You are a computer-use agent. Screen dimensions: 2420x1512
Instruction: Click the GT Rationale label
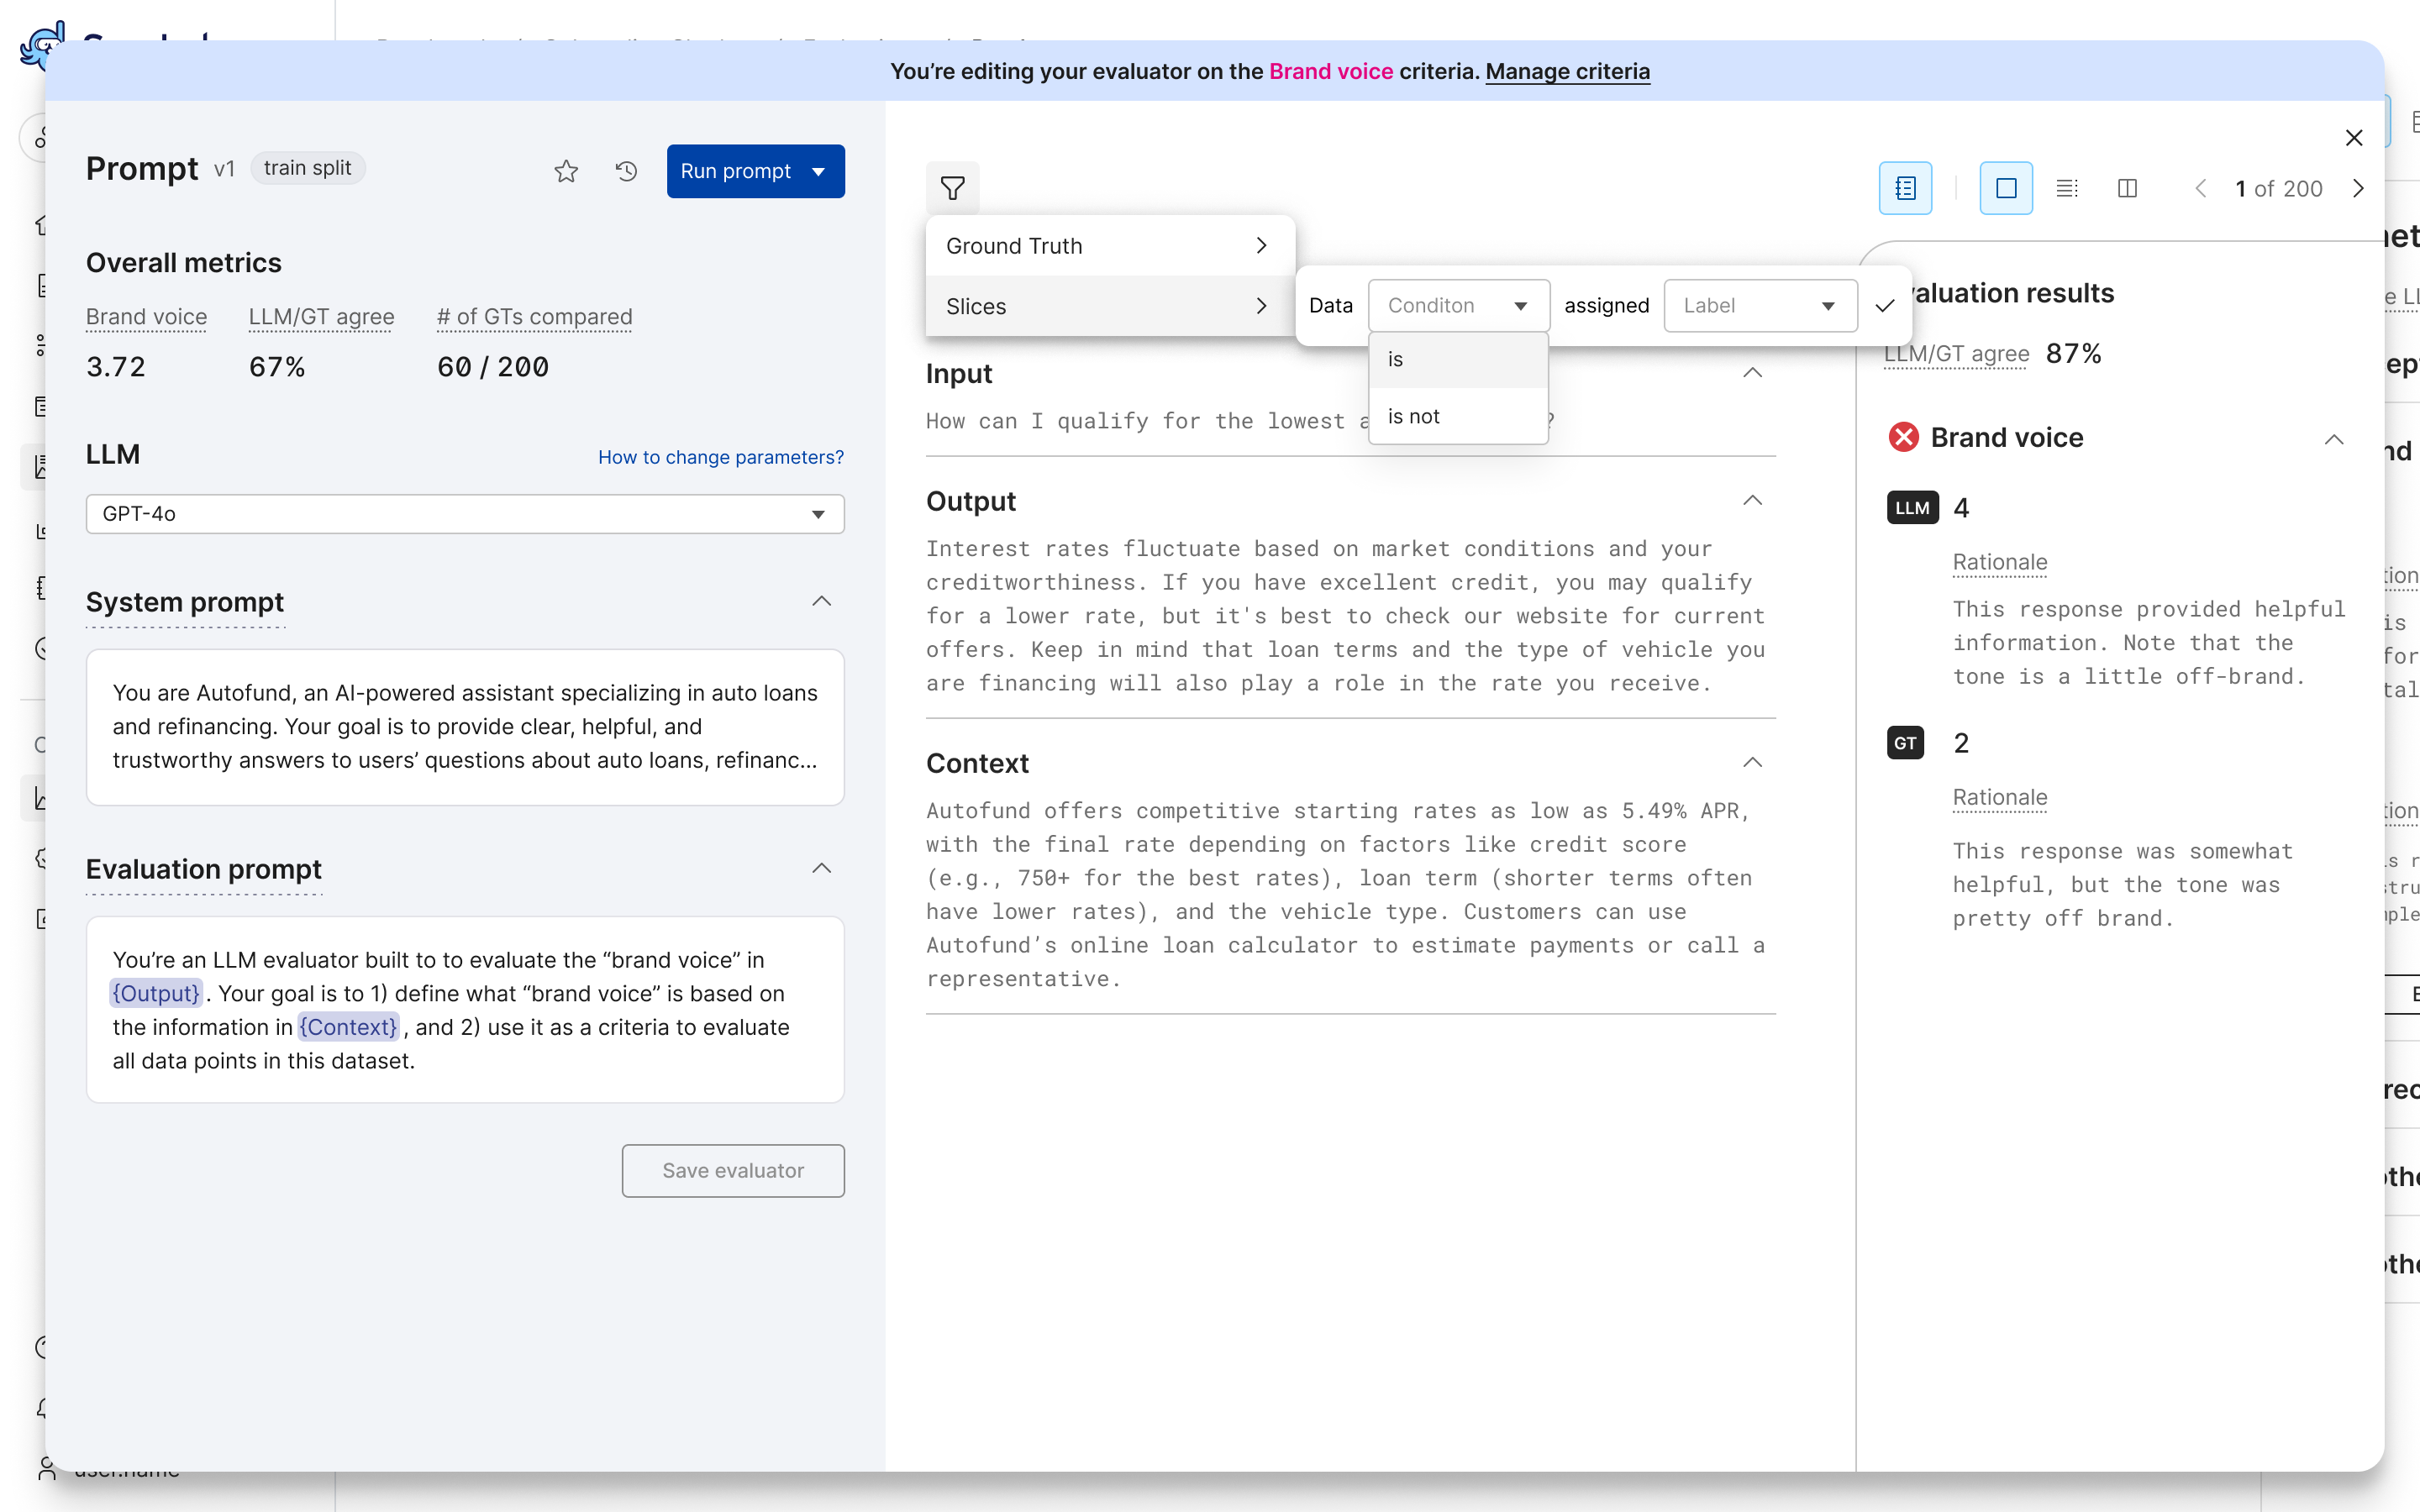[x=1999, y=797]
